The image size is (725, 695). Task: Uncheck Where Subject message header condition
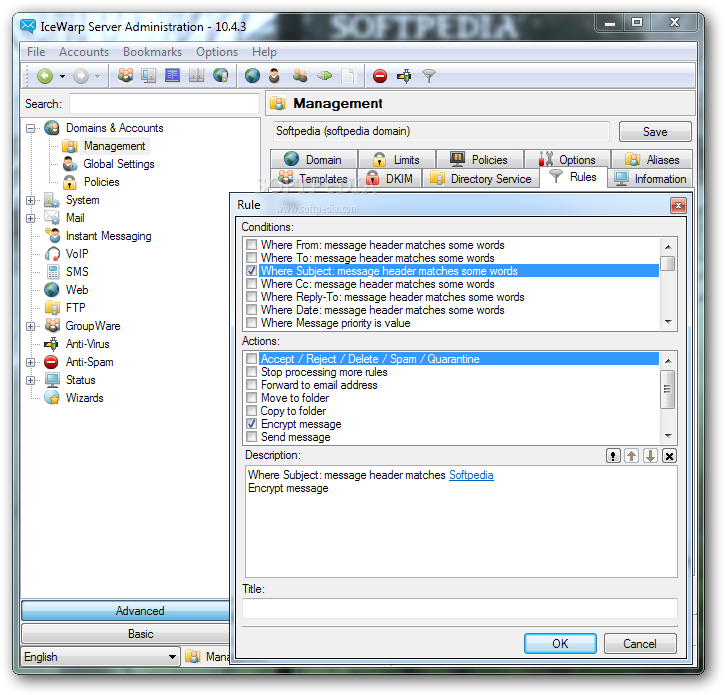(252, 271)
